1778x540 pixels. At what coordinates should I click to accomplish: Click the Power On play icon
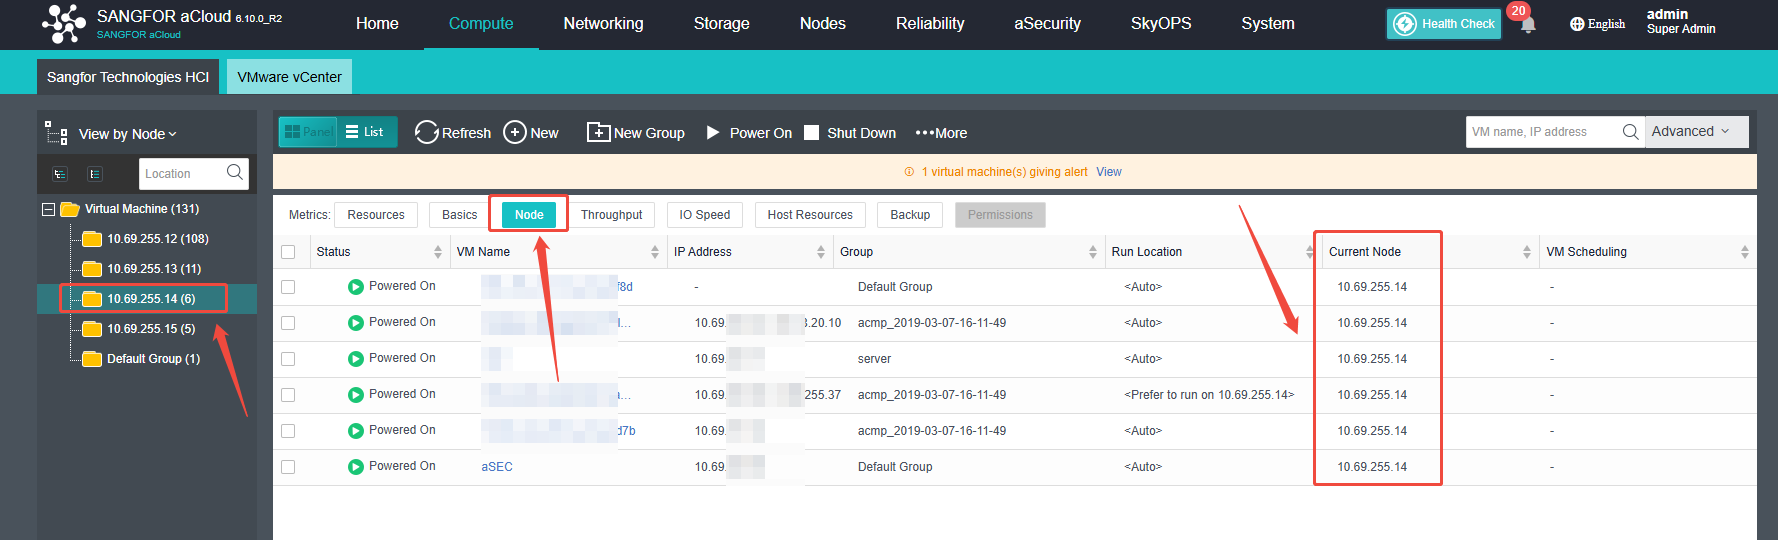pyautogui.click(x=713, y=133)
